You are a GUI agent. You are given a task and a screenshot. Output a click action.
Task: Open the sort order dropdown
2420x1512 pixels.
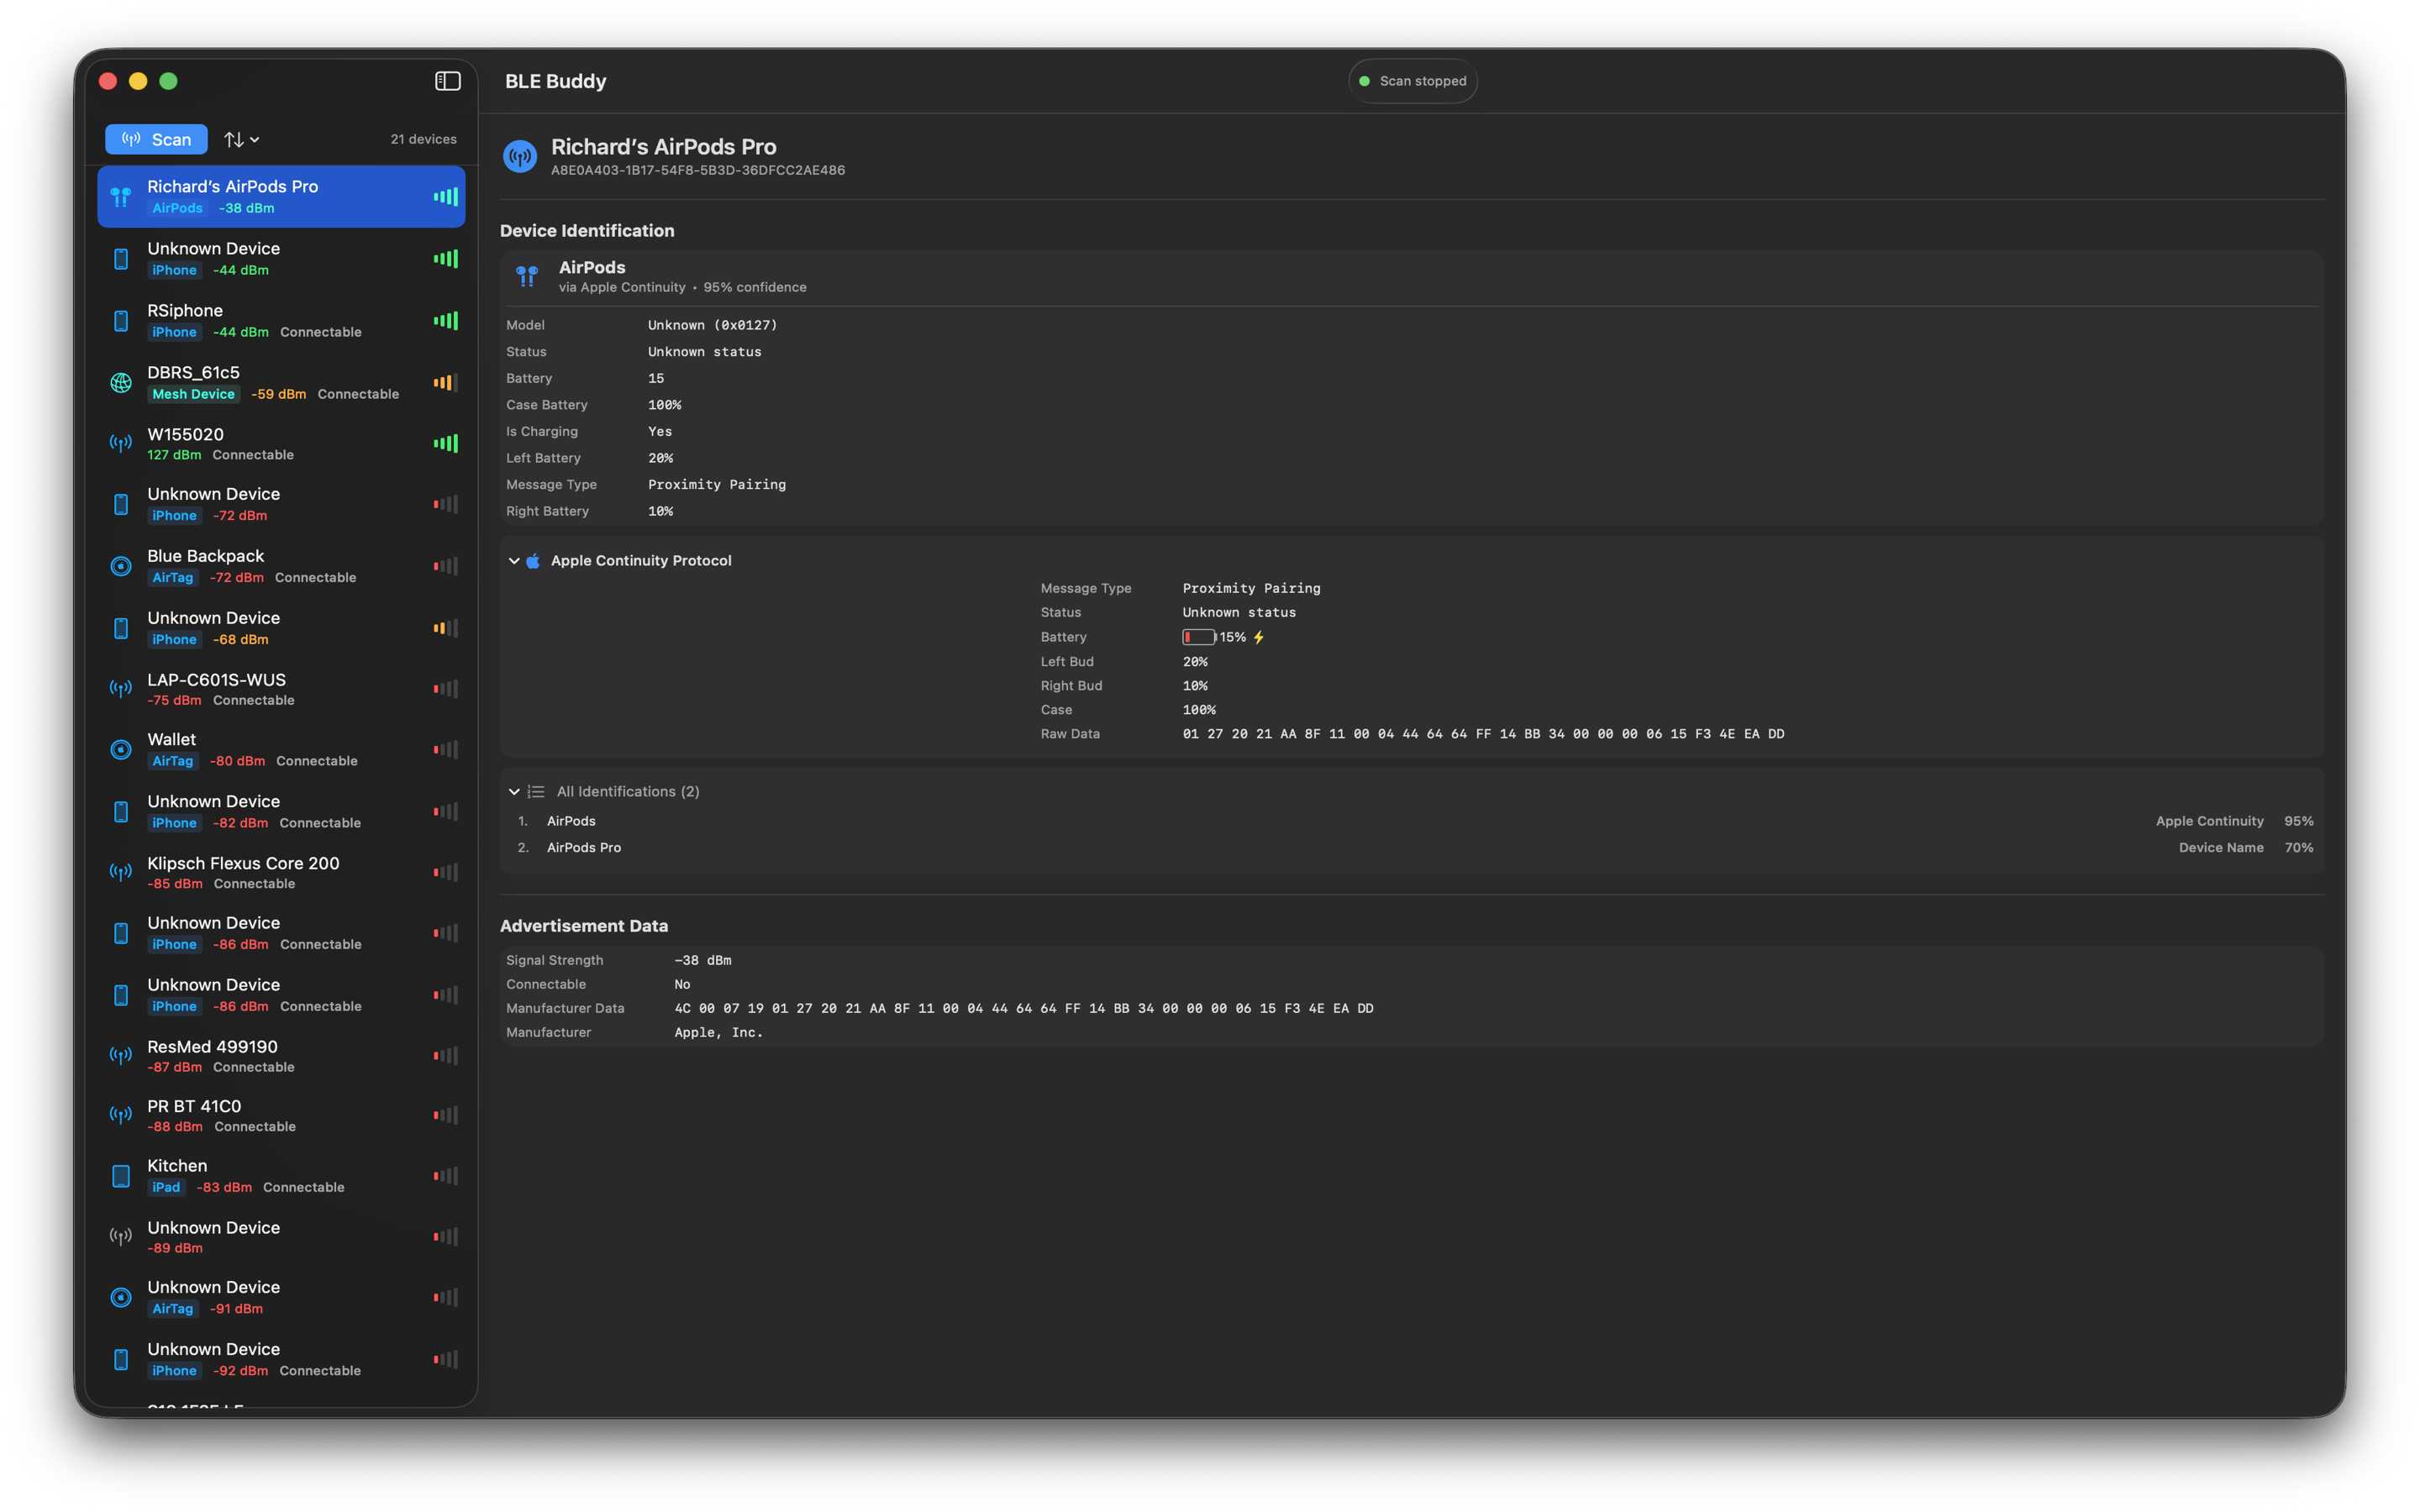241,140
